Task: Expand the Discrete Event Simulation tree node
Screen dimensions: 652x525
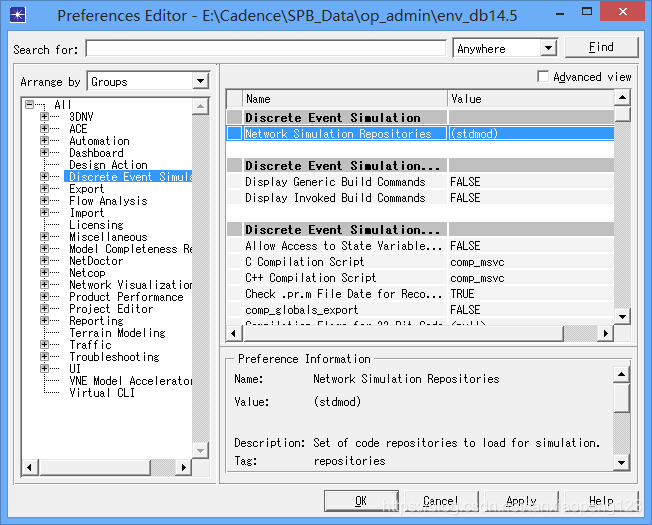Action: pos(44,177)
